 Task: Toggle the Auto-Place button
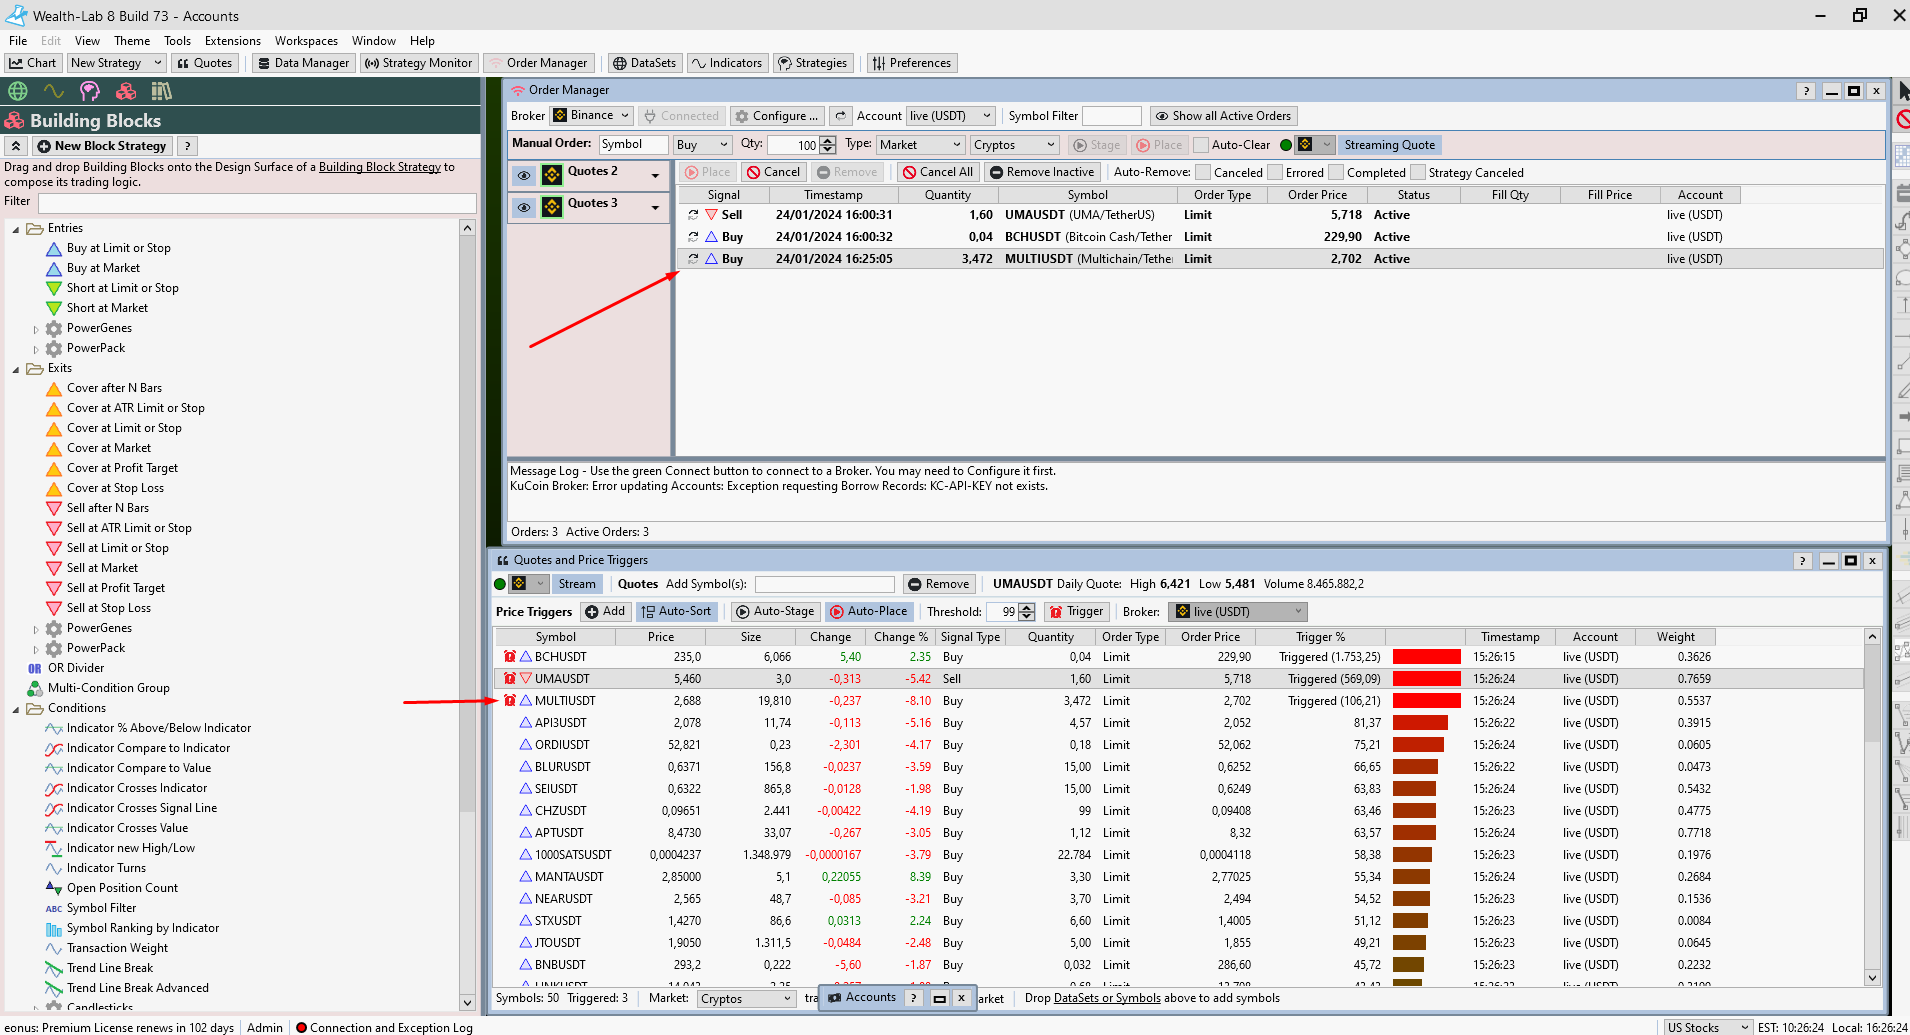(868, 612)
